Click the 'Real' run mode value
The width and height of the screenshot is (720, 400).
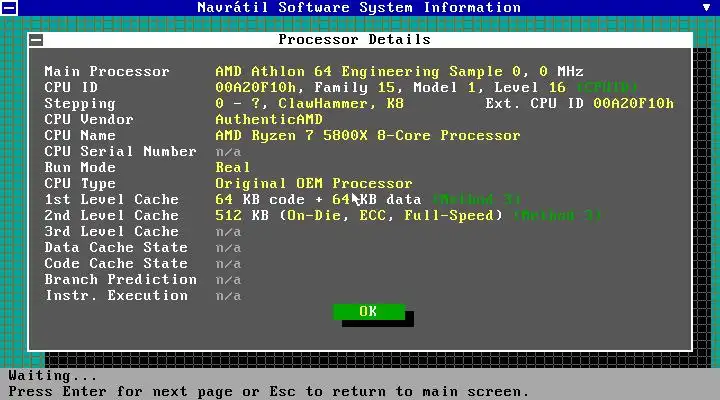[x=233, y=168]
